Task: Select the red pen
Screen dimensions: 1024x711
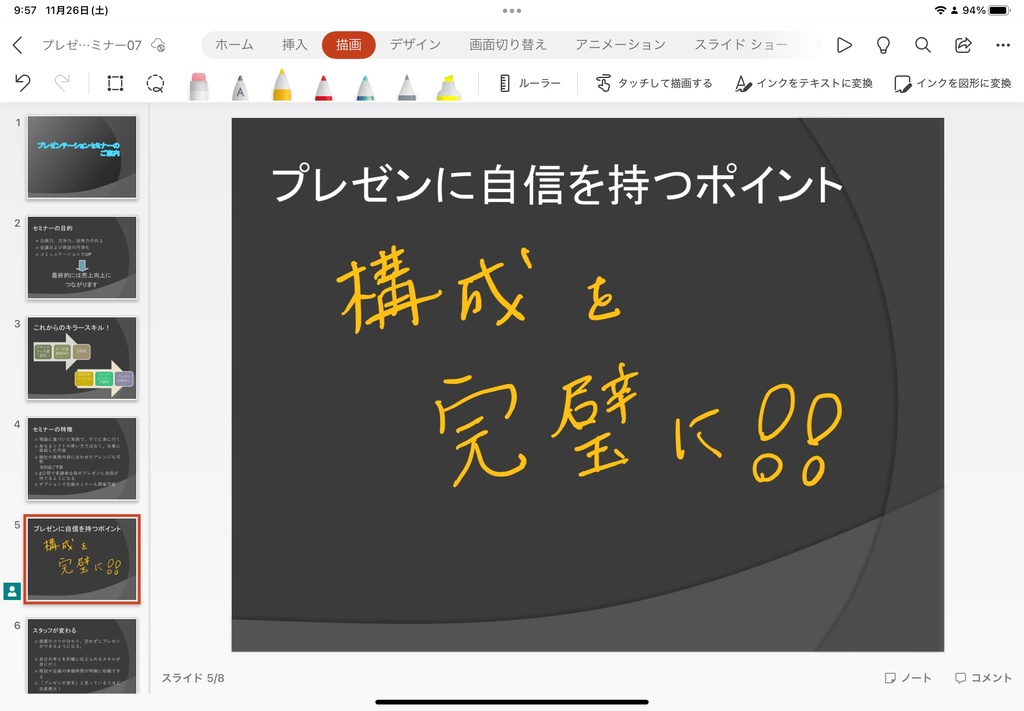Action: [x=323, y=87]
